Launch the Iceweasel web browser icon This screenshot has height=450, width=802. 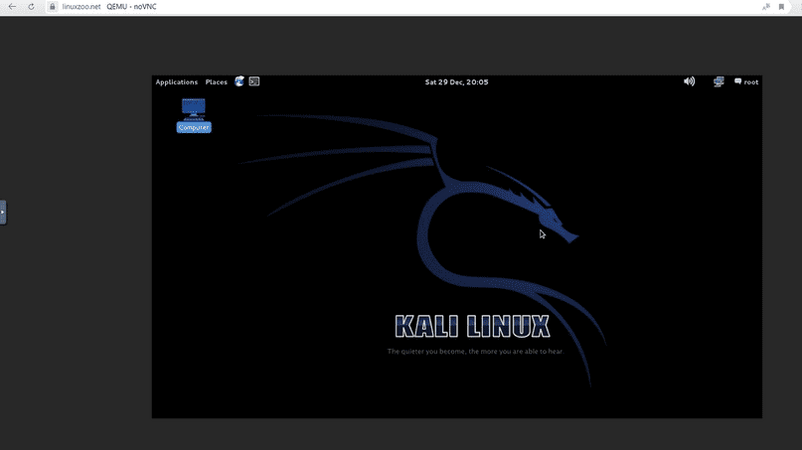(x=239, y=81)
